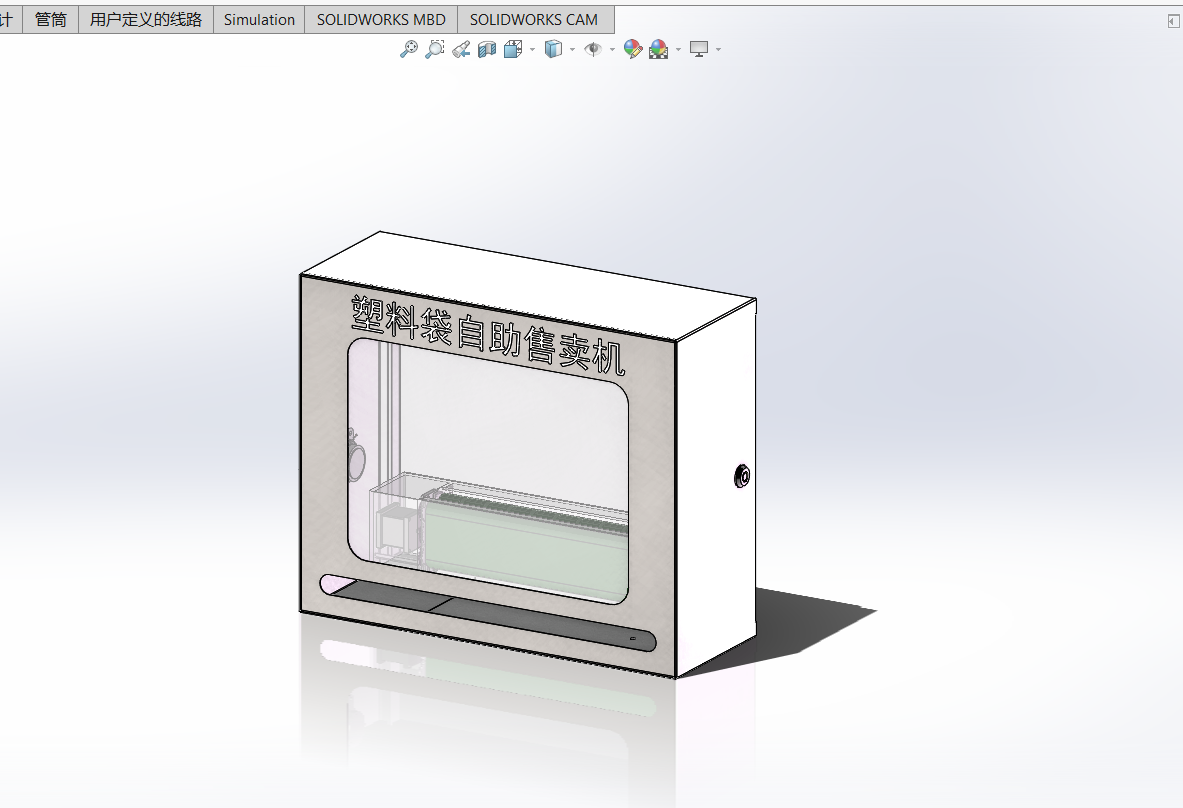This screenshot has height=808, width=1183.
Task: Toggle the Hide/Show Items eye icon
Action: [x=594, y=50]
